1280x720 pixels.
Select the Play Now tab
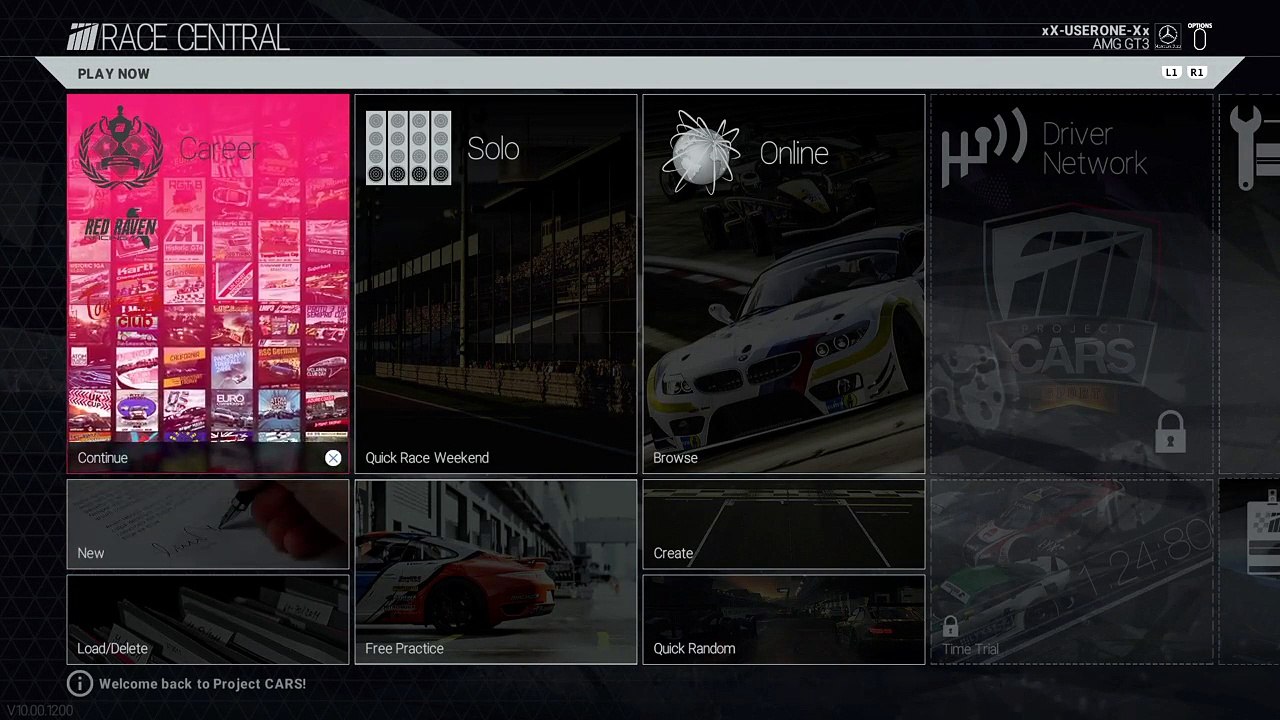point(114,74)
